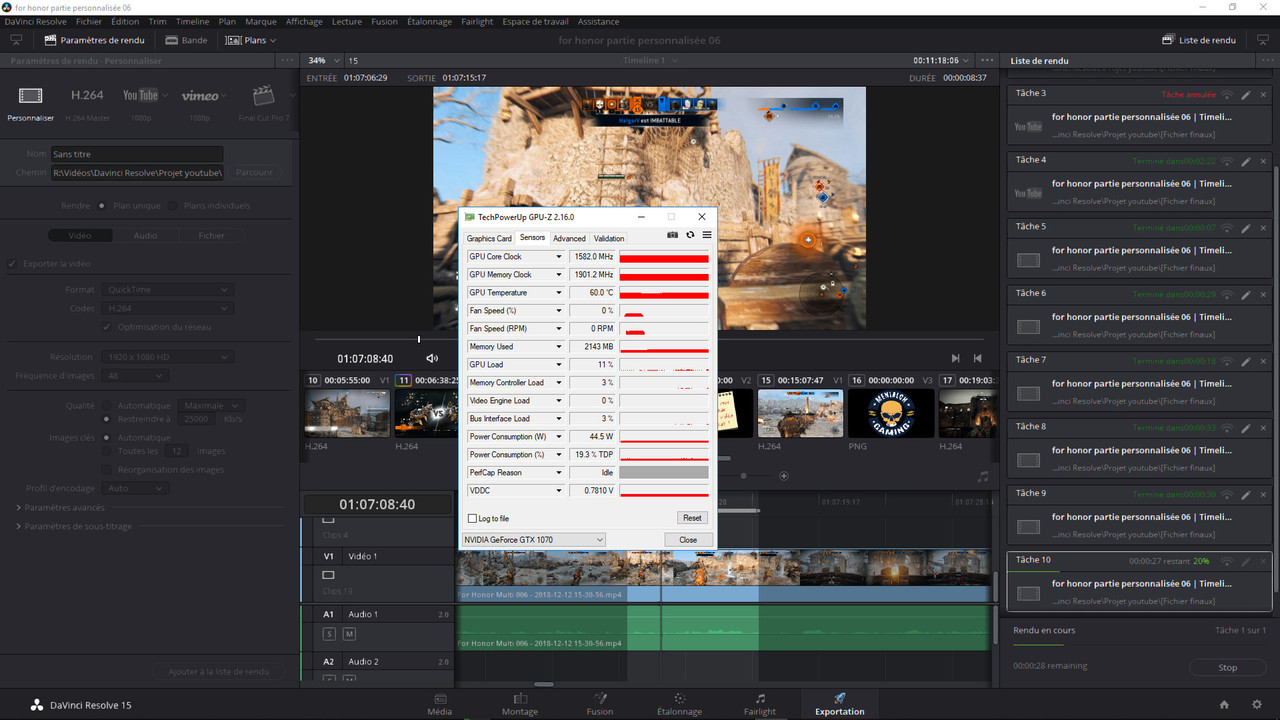Remove Tâche 5 from the render queue
The height and width of the screenshot is (720, 1280).
pyautogui.click(x=1263, y=228)
